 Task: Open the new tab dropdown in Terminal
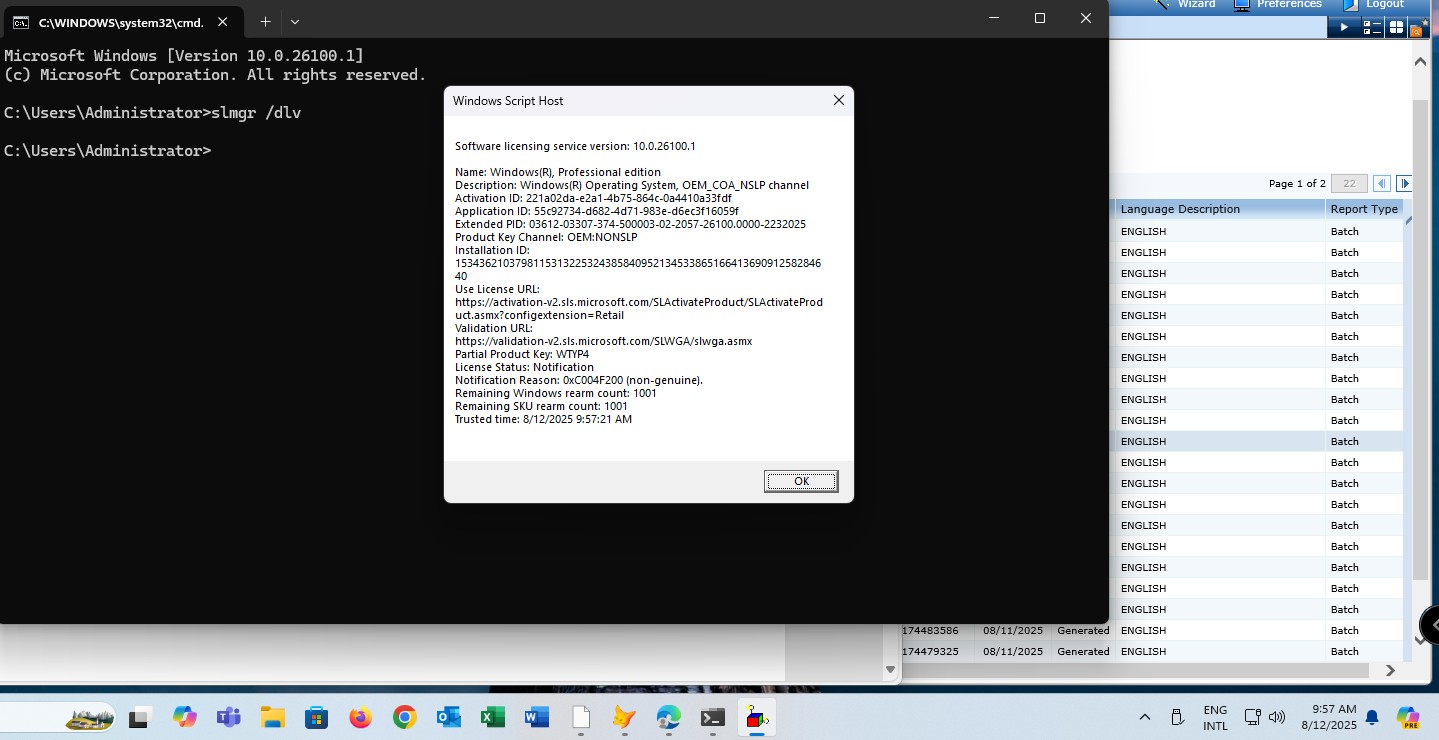(x=294, y=21)
